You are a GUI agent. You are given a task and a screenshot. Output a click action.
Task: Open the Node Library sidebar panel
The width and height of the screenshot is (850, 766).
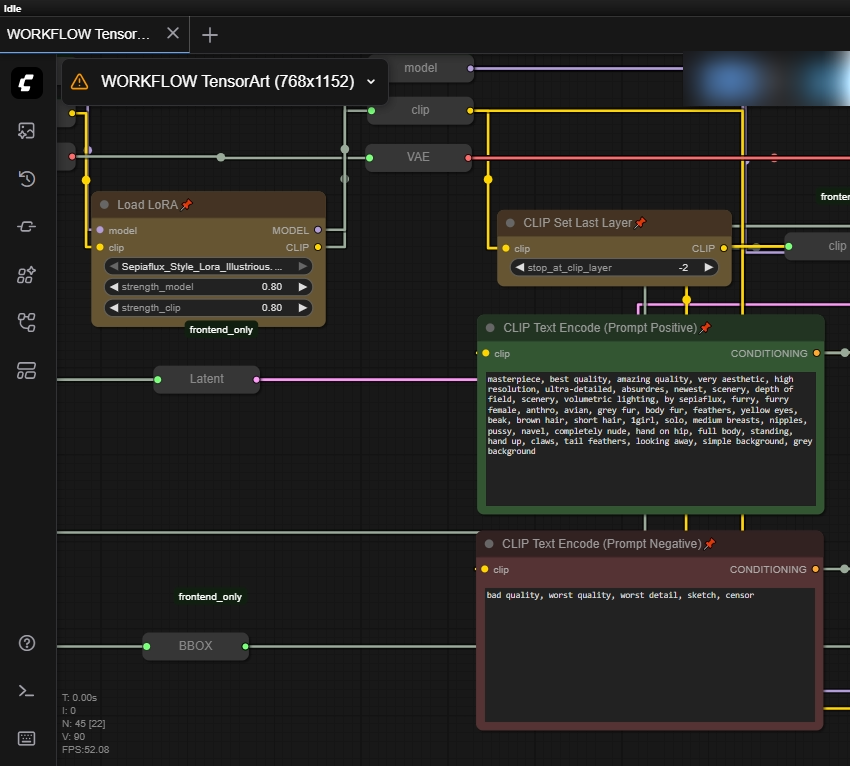26,226
